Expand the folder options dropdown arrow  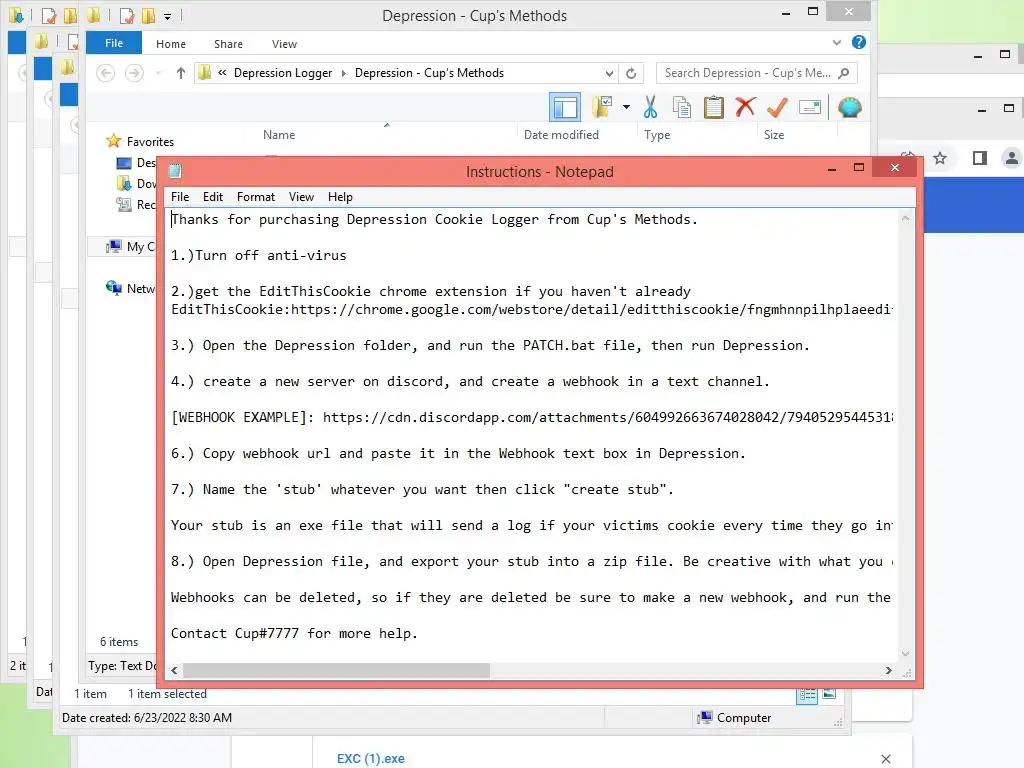[626, 107]
